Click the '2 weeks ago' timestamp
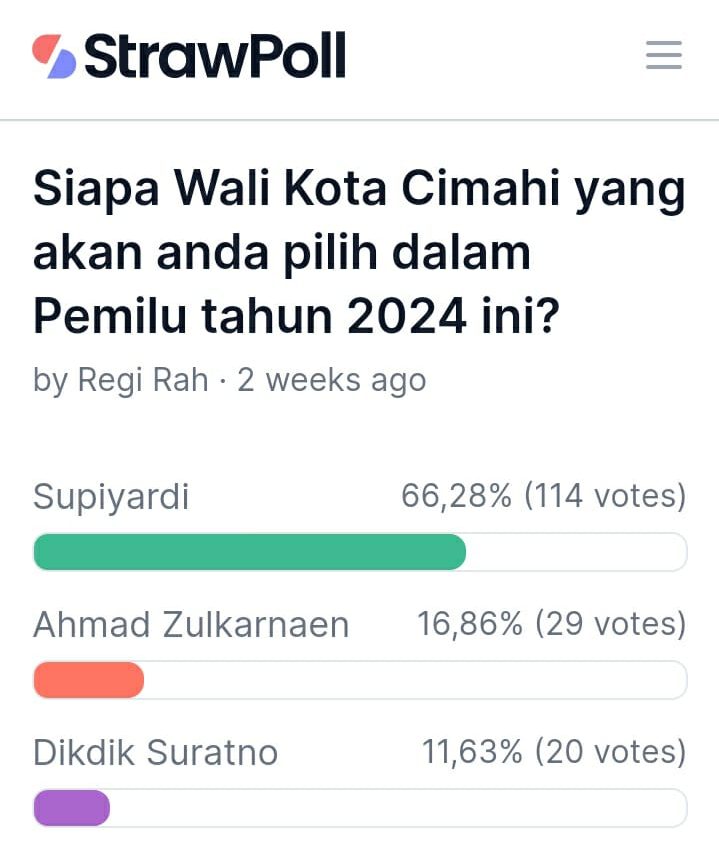This screenshot has width=719, height=848. 332,380
